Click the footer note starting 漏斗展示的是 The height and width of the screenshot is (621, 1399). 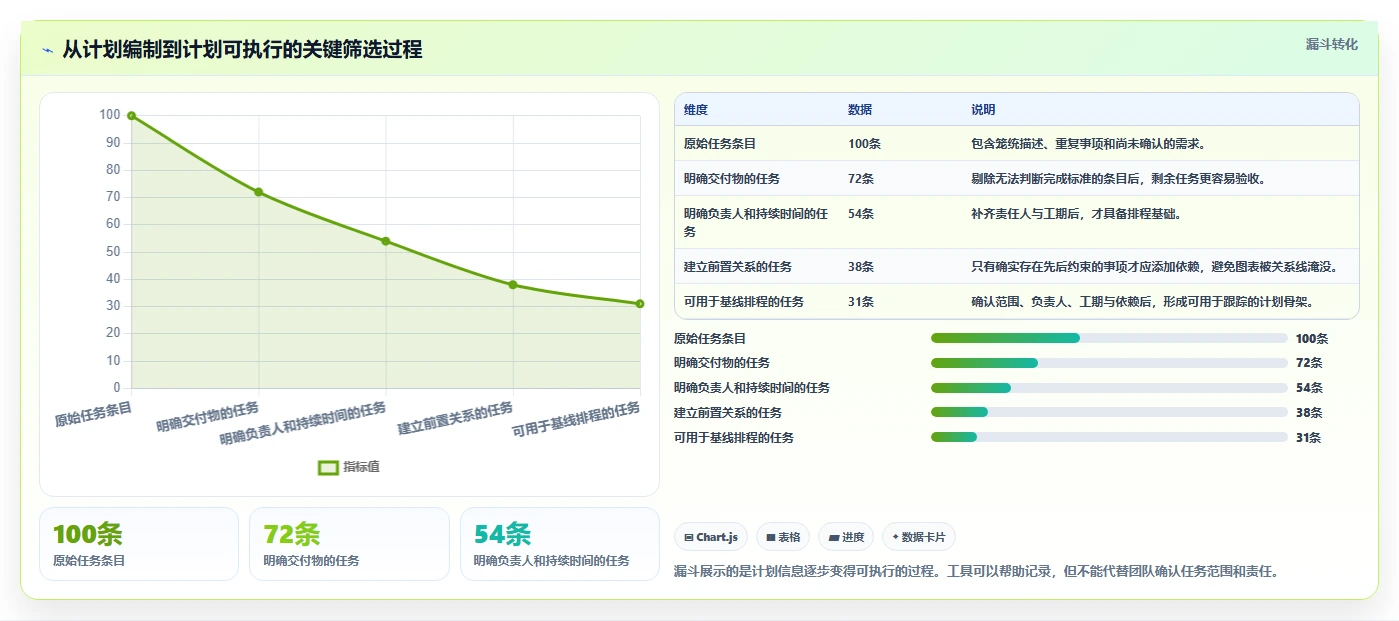coord(977,572)
